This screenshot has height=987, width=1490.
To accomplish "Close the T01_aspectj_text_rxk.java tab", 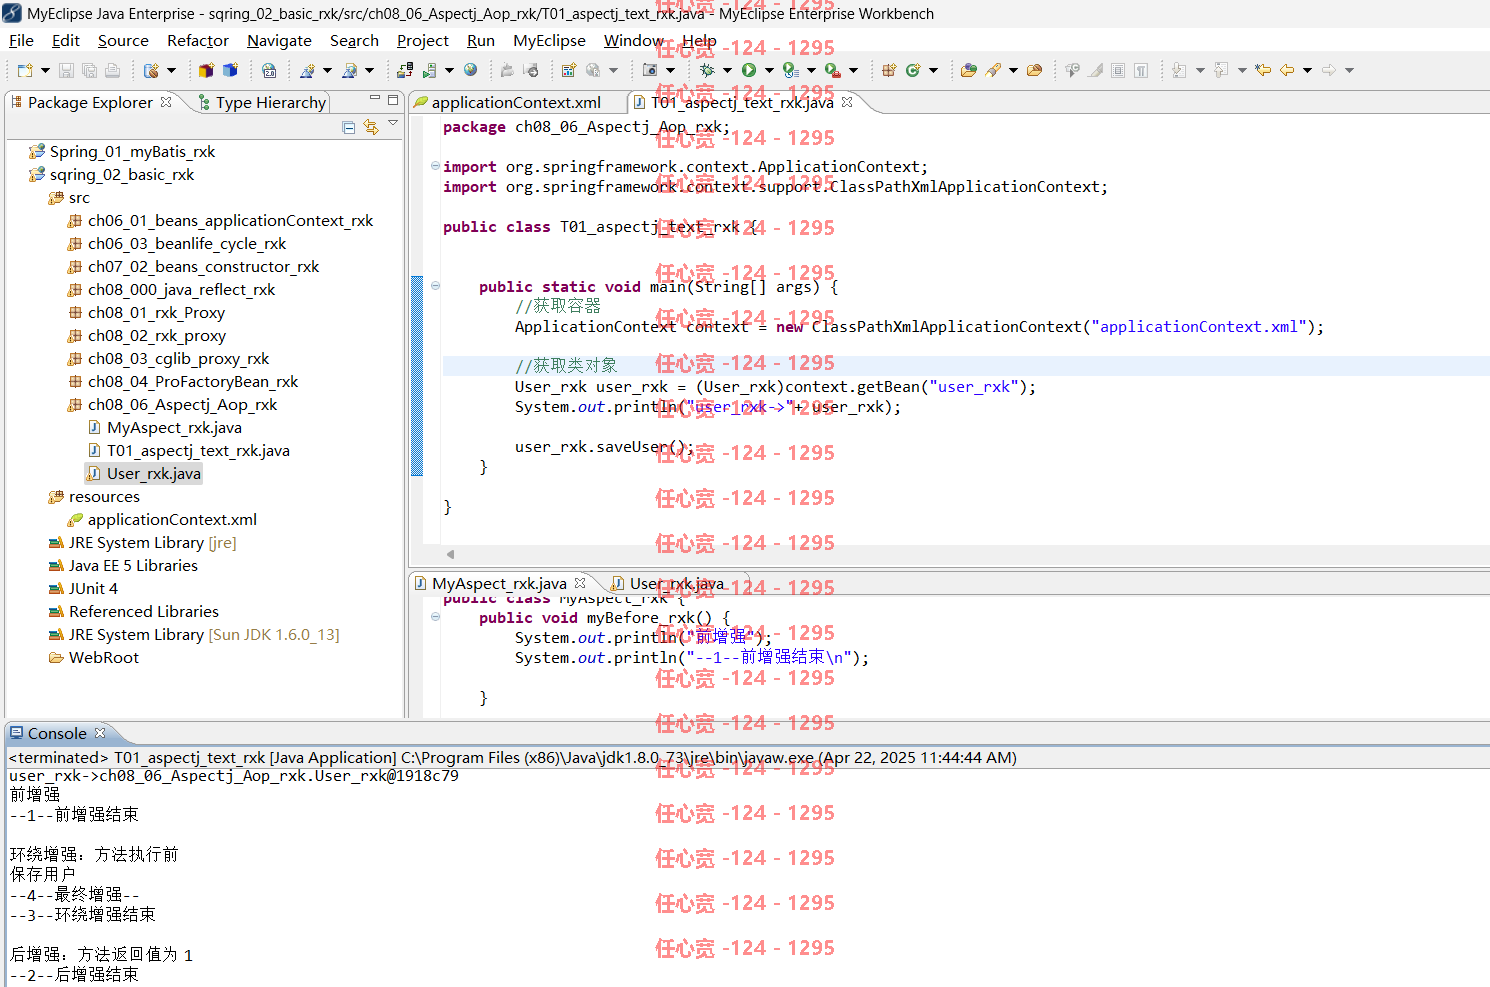I will (x=847, y=102).
